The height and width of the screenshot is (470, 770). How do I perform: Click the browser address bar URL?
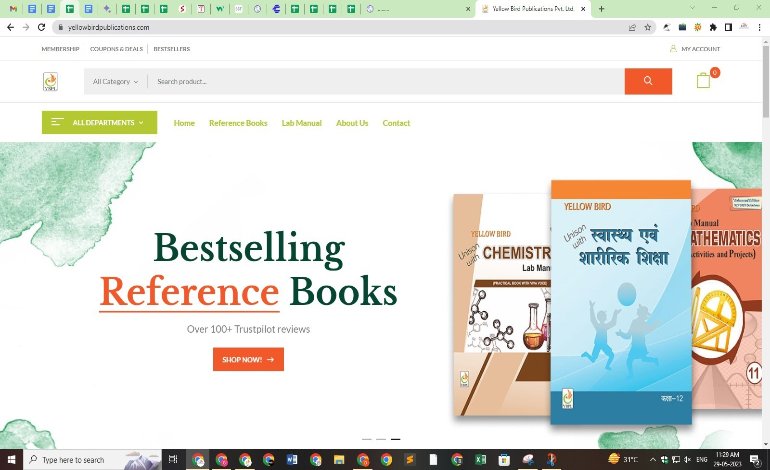(109, 28)
